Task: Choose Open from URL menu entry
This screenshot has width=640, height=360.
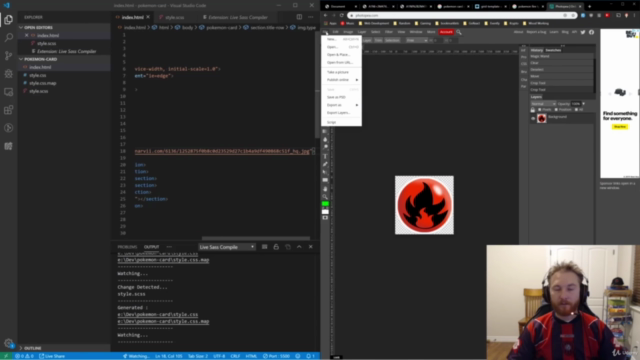Action: coord(342,62)
